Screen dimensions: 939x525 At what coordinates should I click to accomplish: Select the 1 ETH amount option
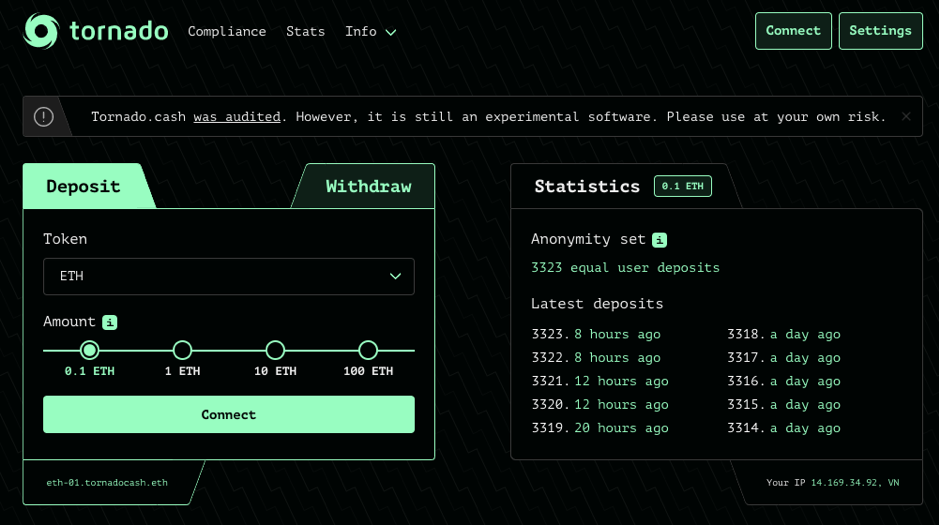pos(183,350)
